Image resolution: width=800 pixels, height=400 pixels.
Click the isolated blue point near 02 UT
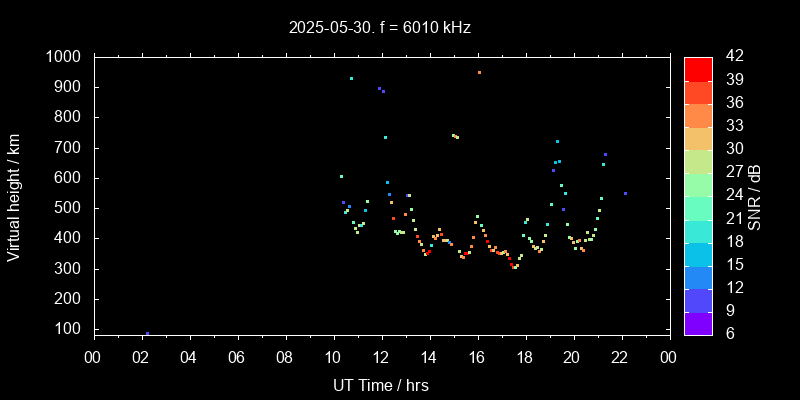point(147,333)
